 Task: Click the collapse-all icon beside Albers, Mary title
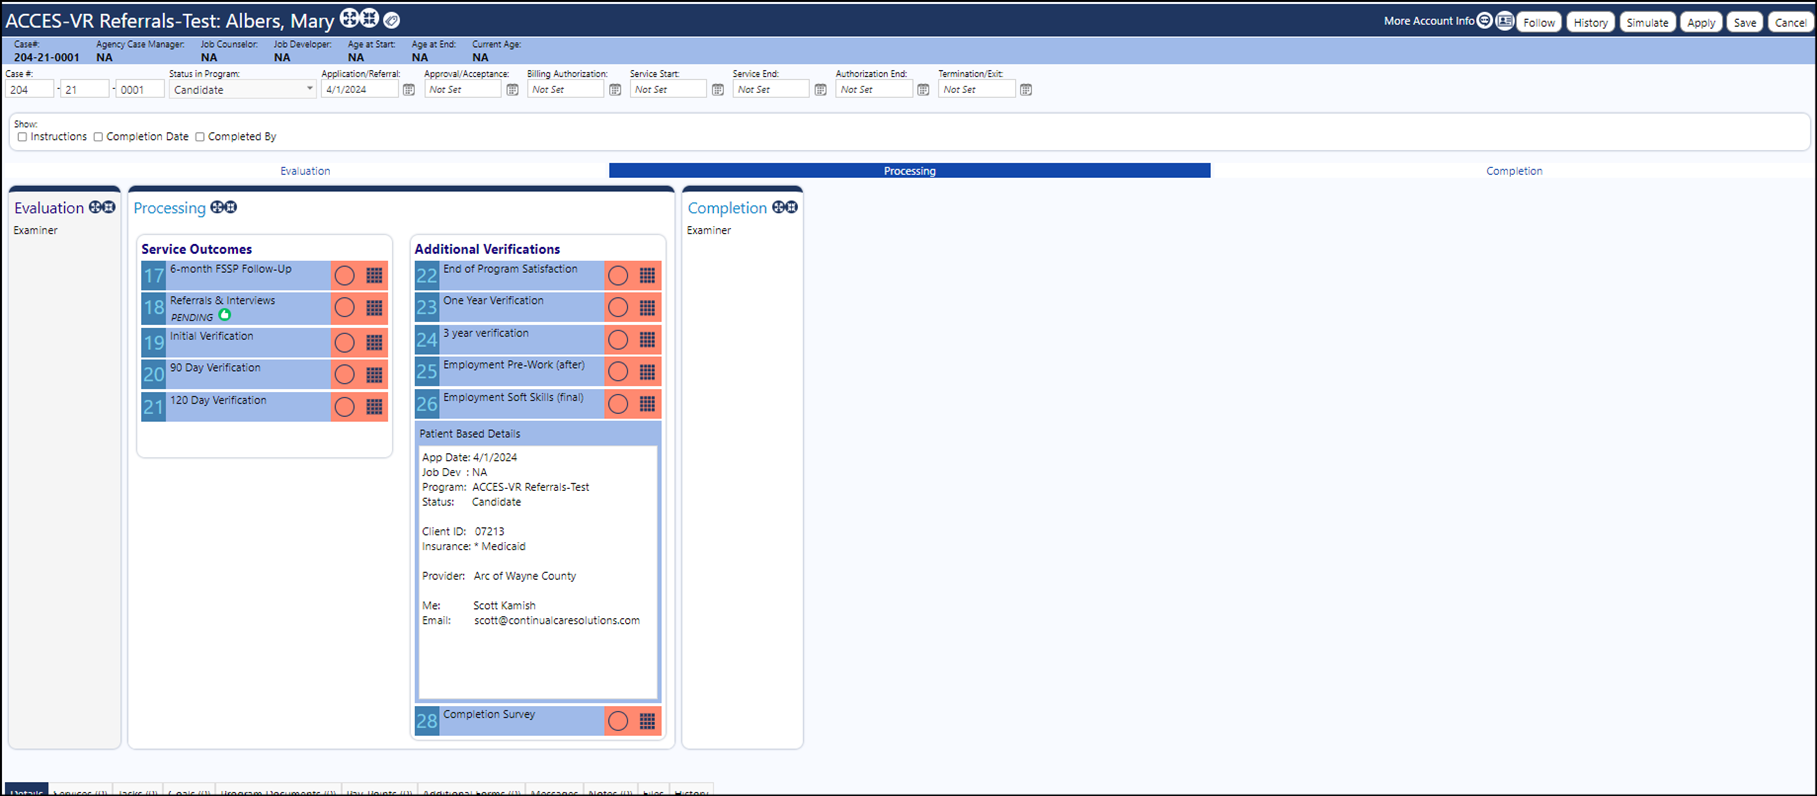369,18
